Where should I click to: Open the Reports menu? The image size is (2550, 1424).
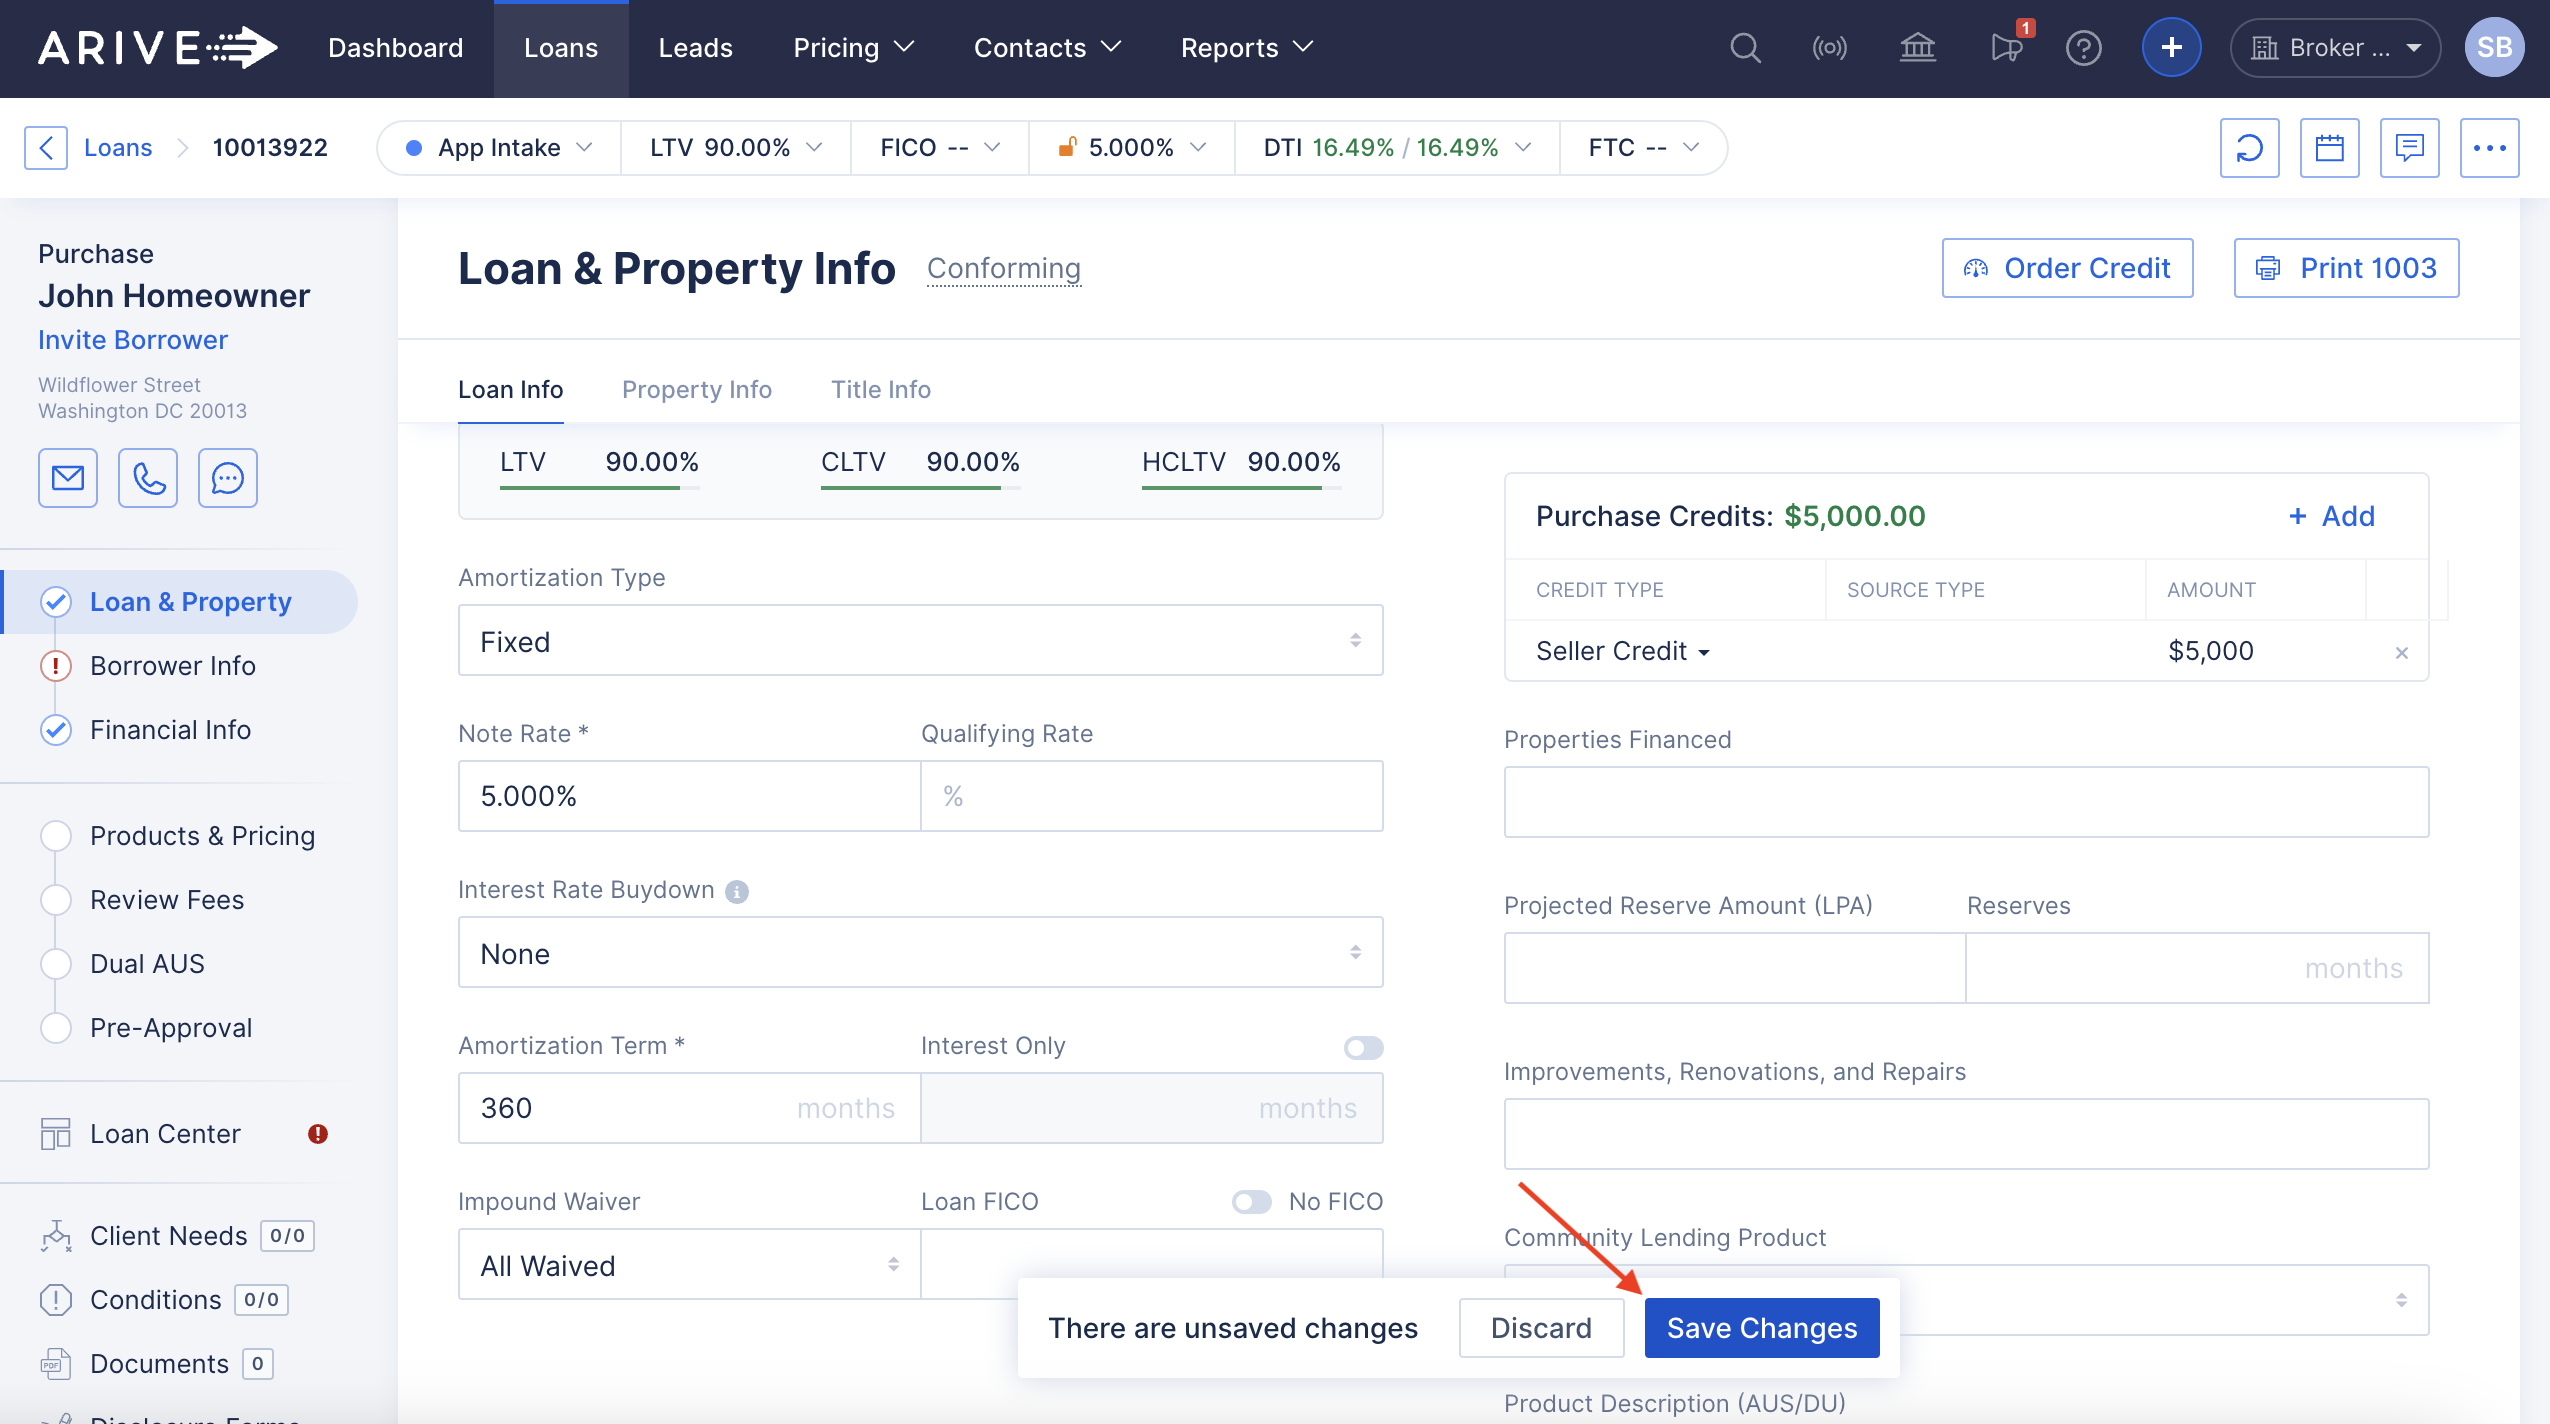click(1246, 48)
